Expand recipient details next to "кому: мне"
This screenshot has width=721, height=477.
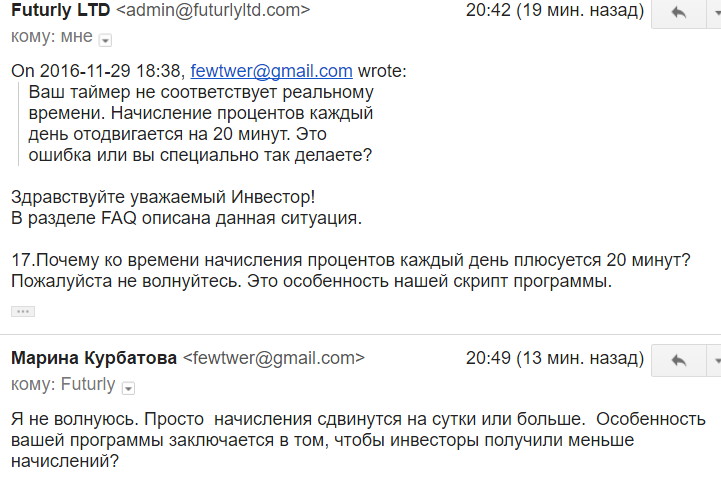(x=106, y=39)
